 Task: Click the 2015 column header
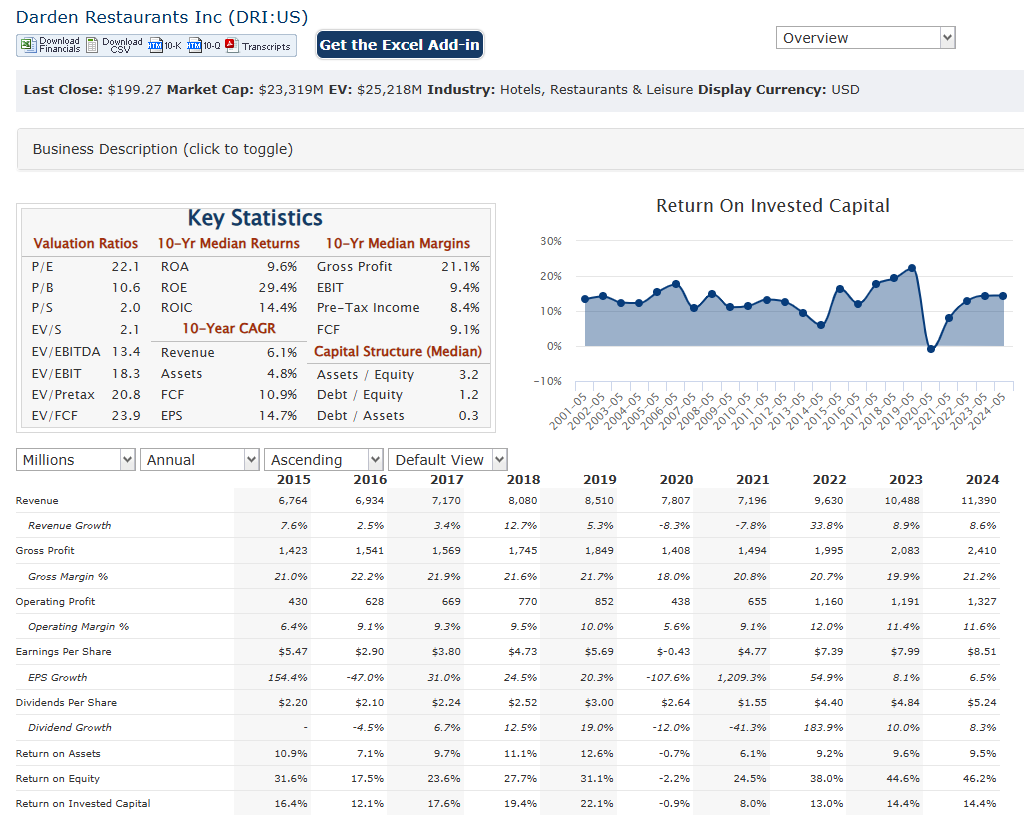coord(293,479)
